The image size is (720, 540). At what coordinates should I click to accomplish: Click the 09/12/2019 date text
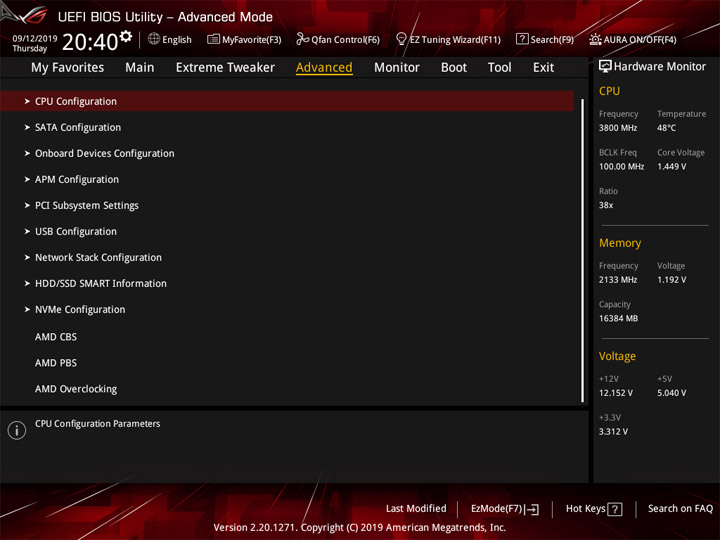(35, 39)
